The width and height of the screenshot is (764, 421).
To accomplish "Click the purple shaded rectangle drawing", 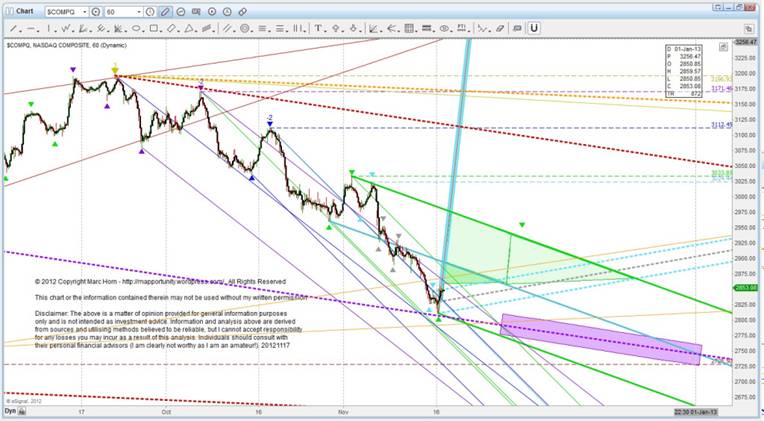I will (601, 339).
